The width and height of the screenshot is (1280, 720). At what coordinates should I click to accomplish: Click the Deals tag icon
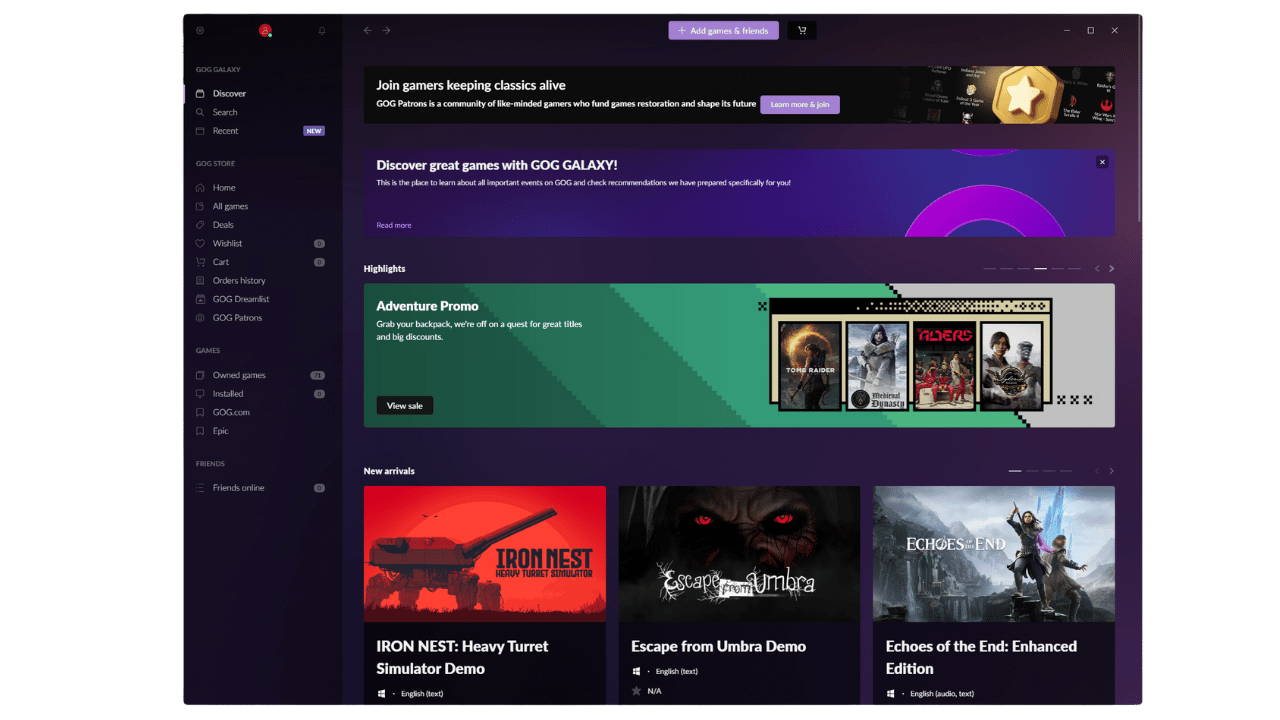point(200,225)
